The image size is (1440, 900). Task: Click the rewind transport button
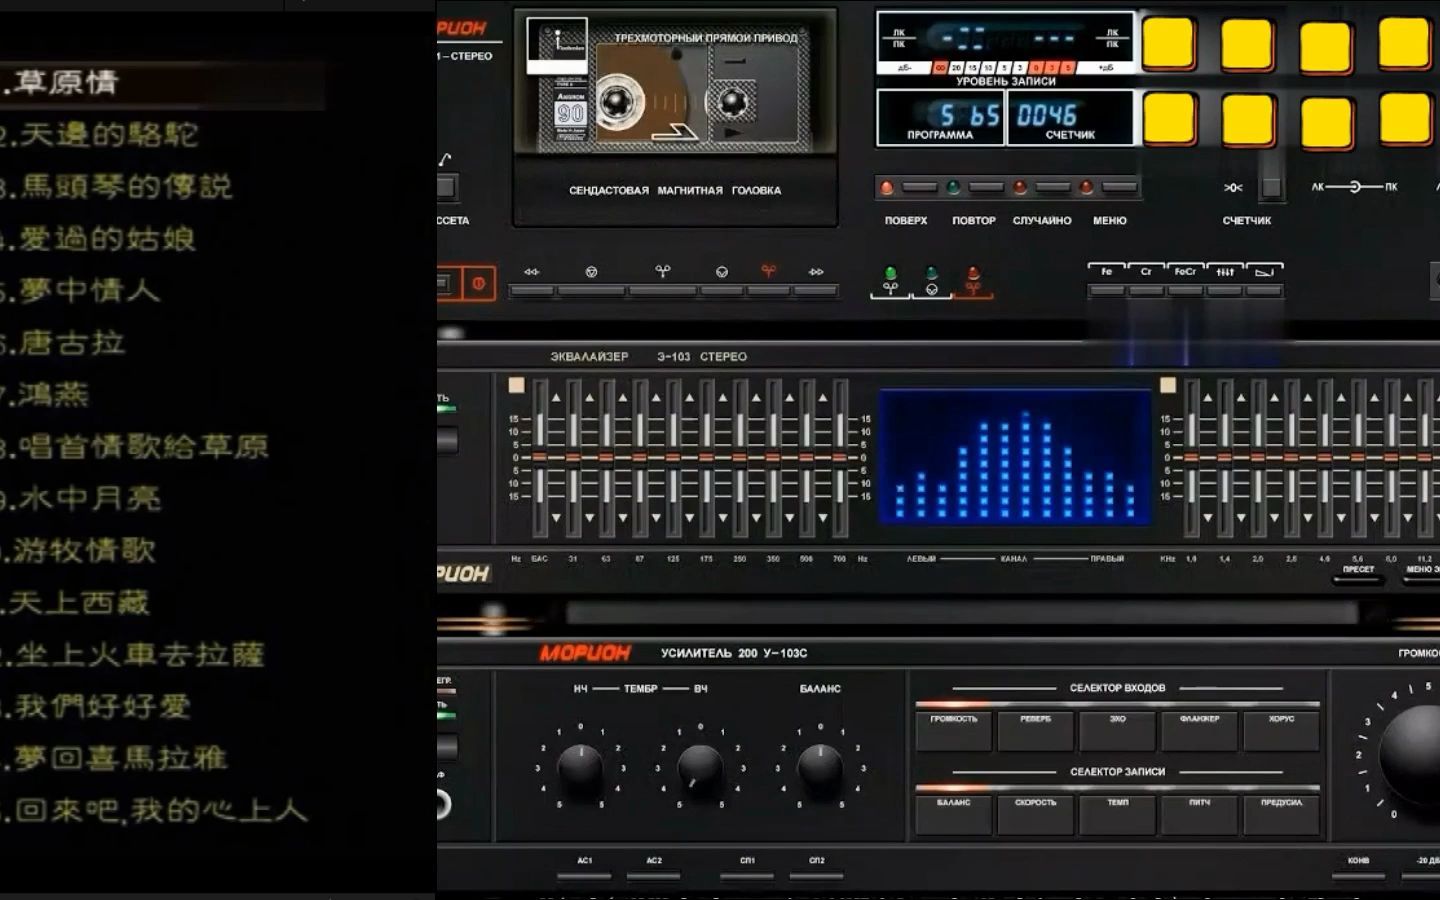coord(532,291)
